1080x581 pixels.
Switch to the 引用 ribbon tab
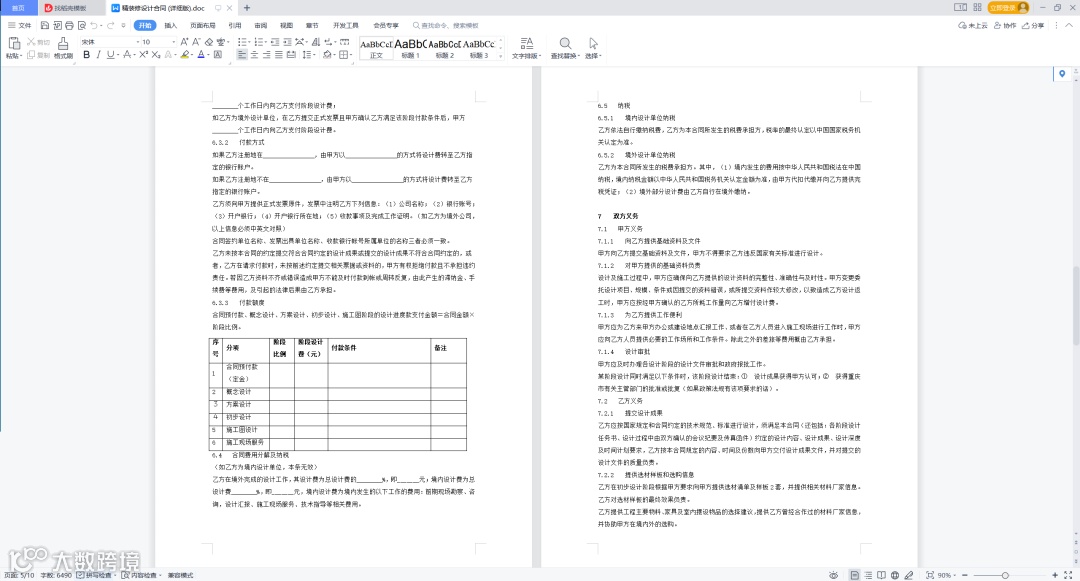[x=235, y=25]
